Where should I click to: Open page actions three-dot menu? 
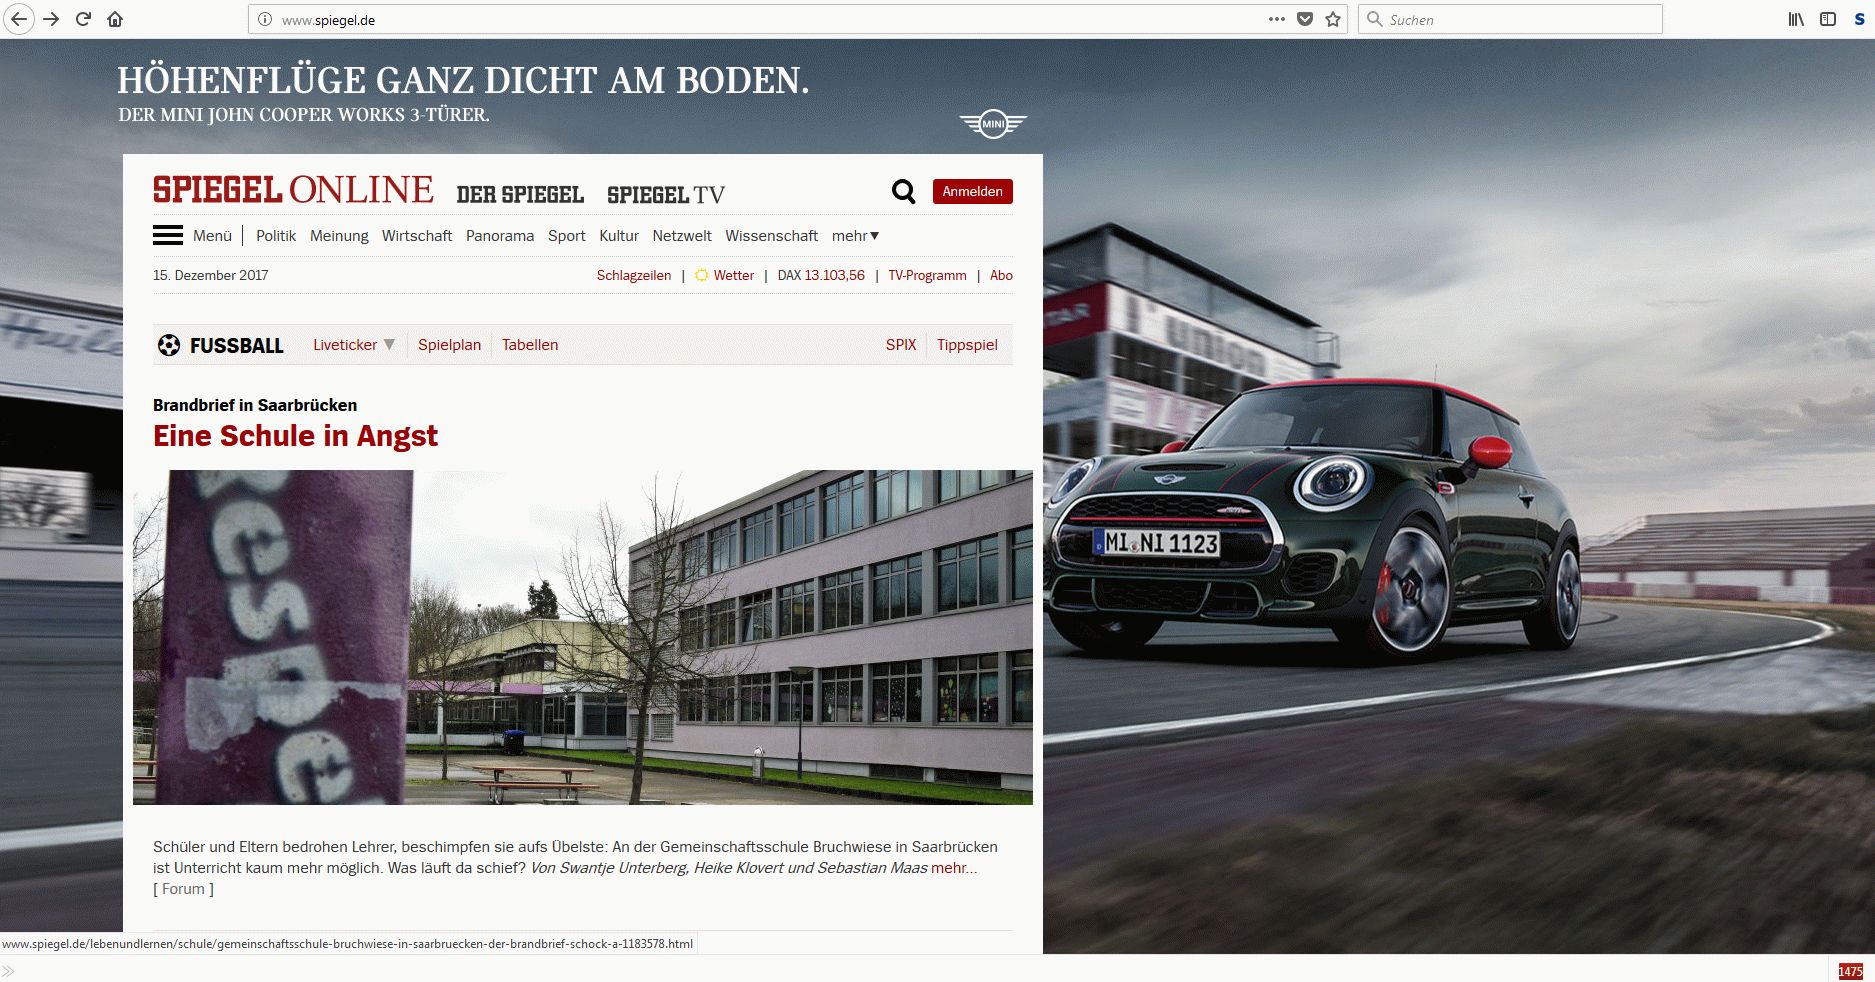(x=1277, y=19)
